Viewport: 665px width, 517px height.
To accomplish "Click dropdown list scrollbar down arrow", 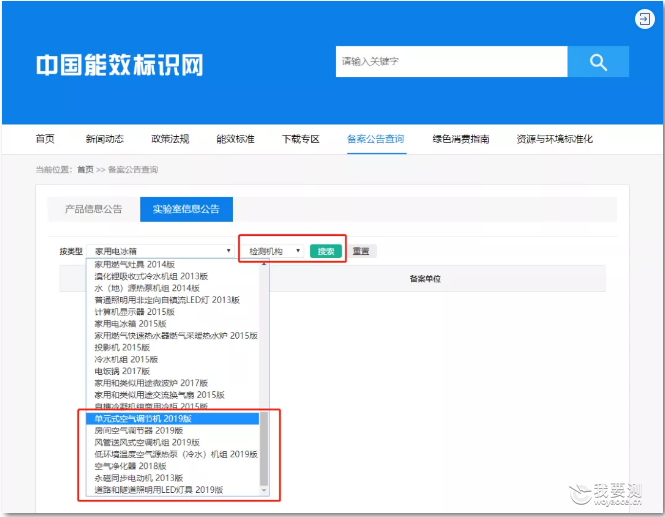I will (x=264, y=491).
